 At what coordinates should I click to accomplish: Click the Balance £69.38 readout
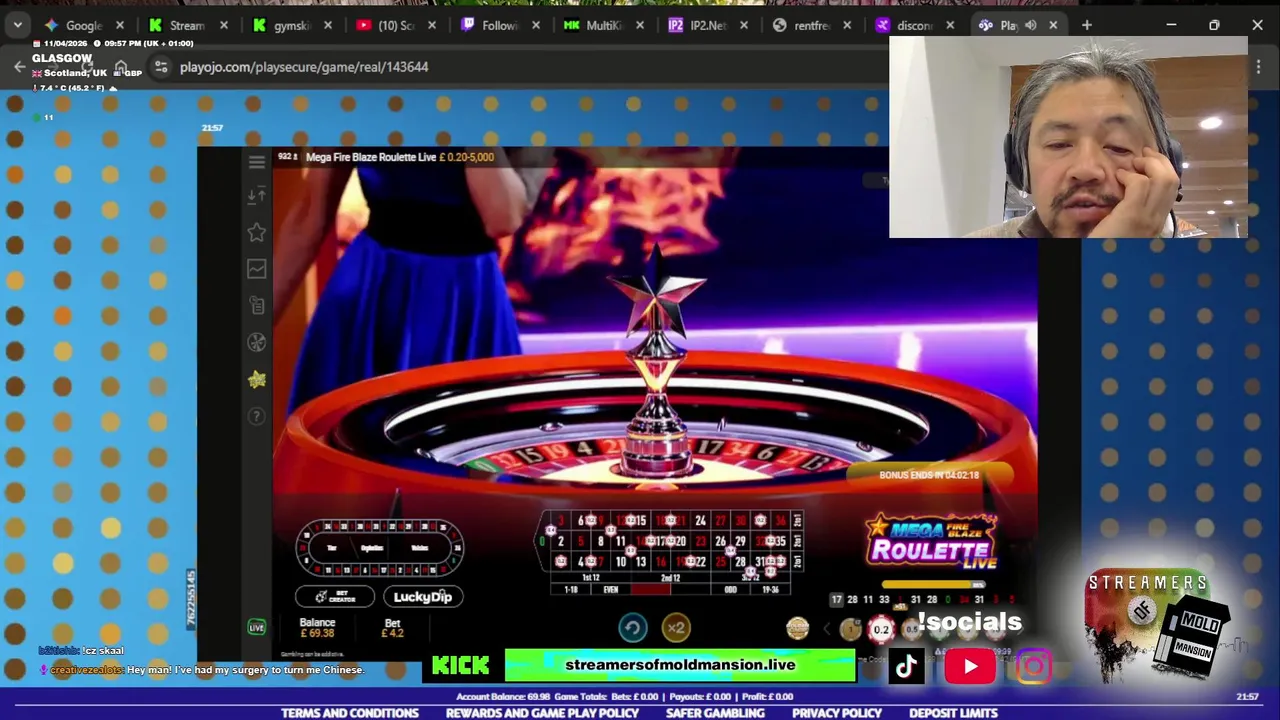tap(317, 627)
